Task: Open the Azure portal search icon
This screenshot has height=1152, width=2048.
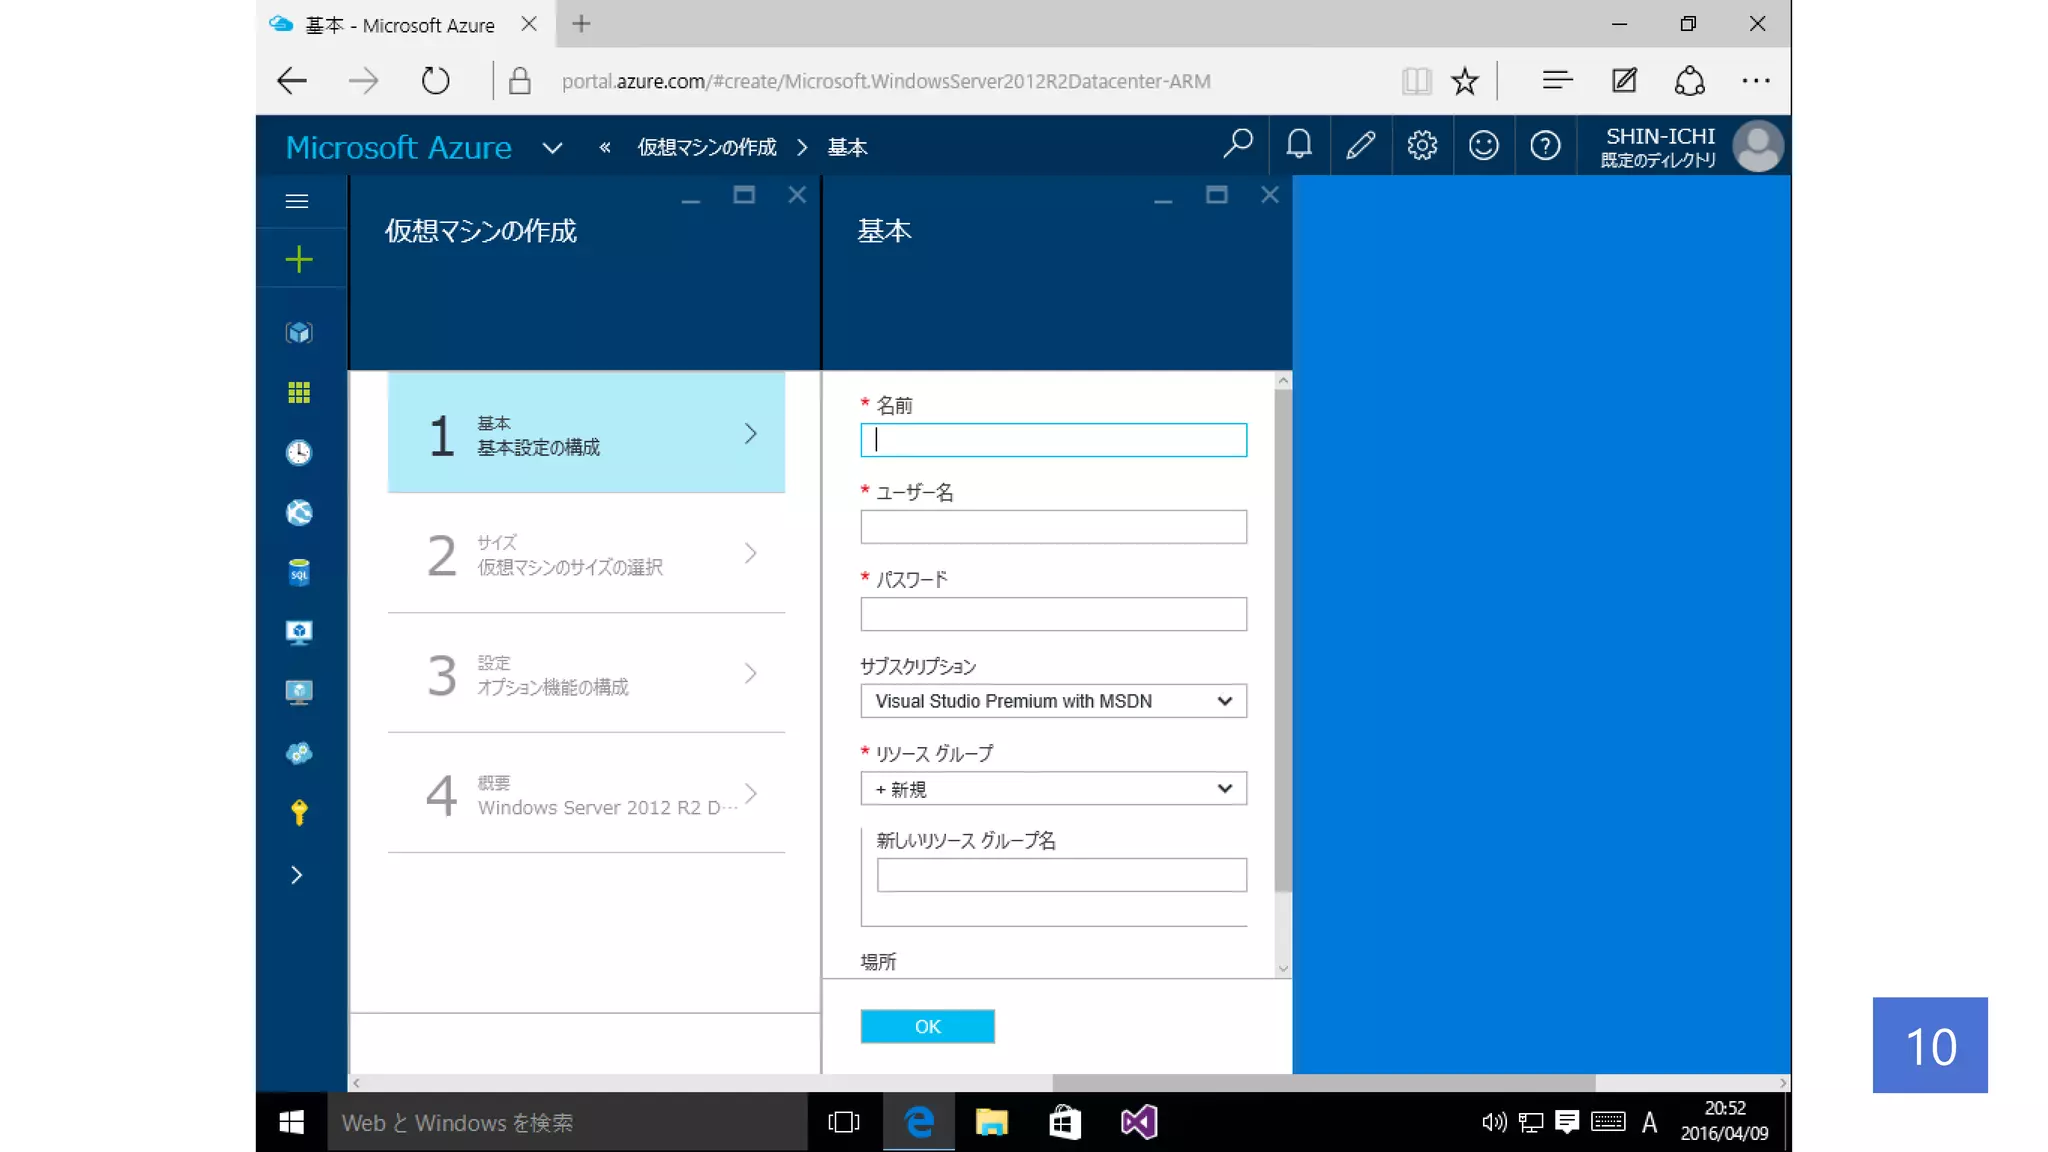Action: (x=1237, y=146)
